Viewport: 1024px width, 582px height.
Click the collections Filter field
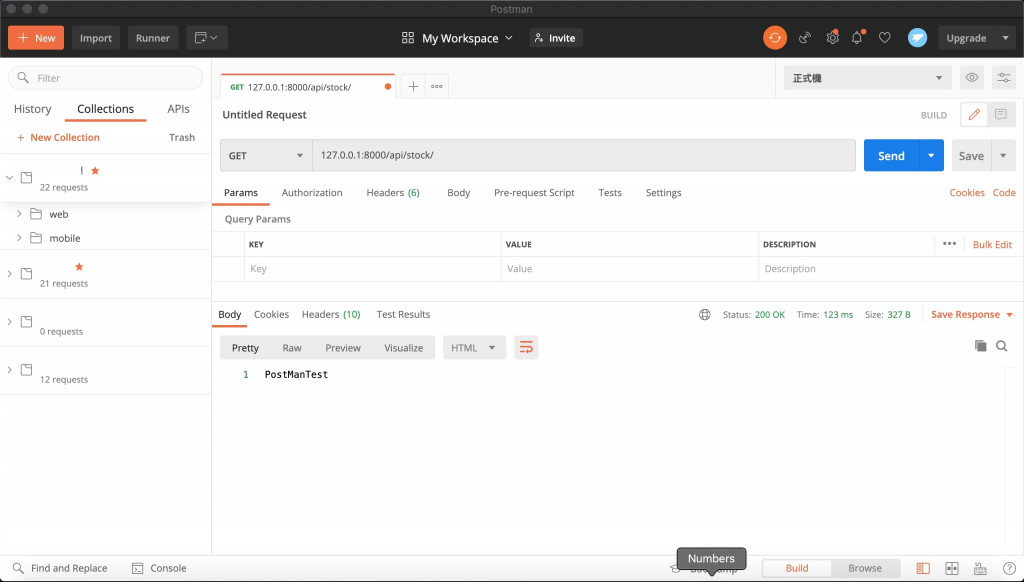click(106, 78)
